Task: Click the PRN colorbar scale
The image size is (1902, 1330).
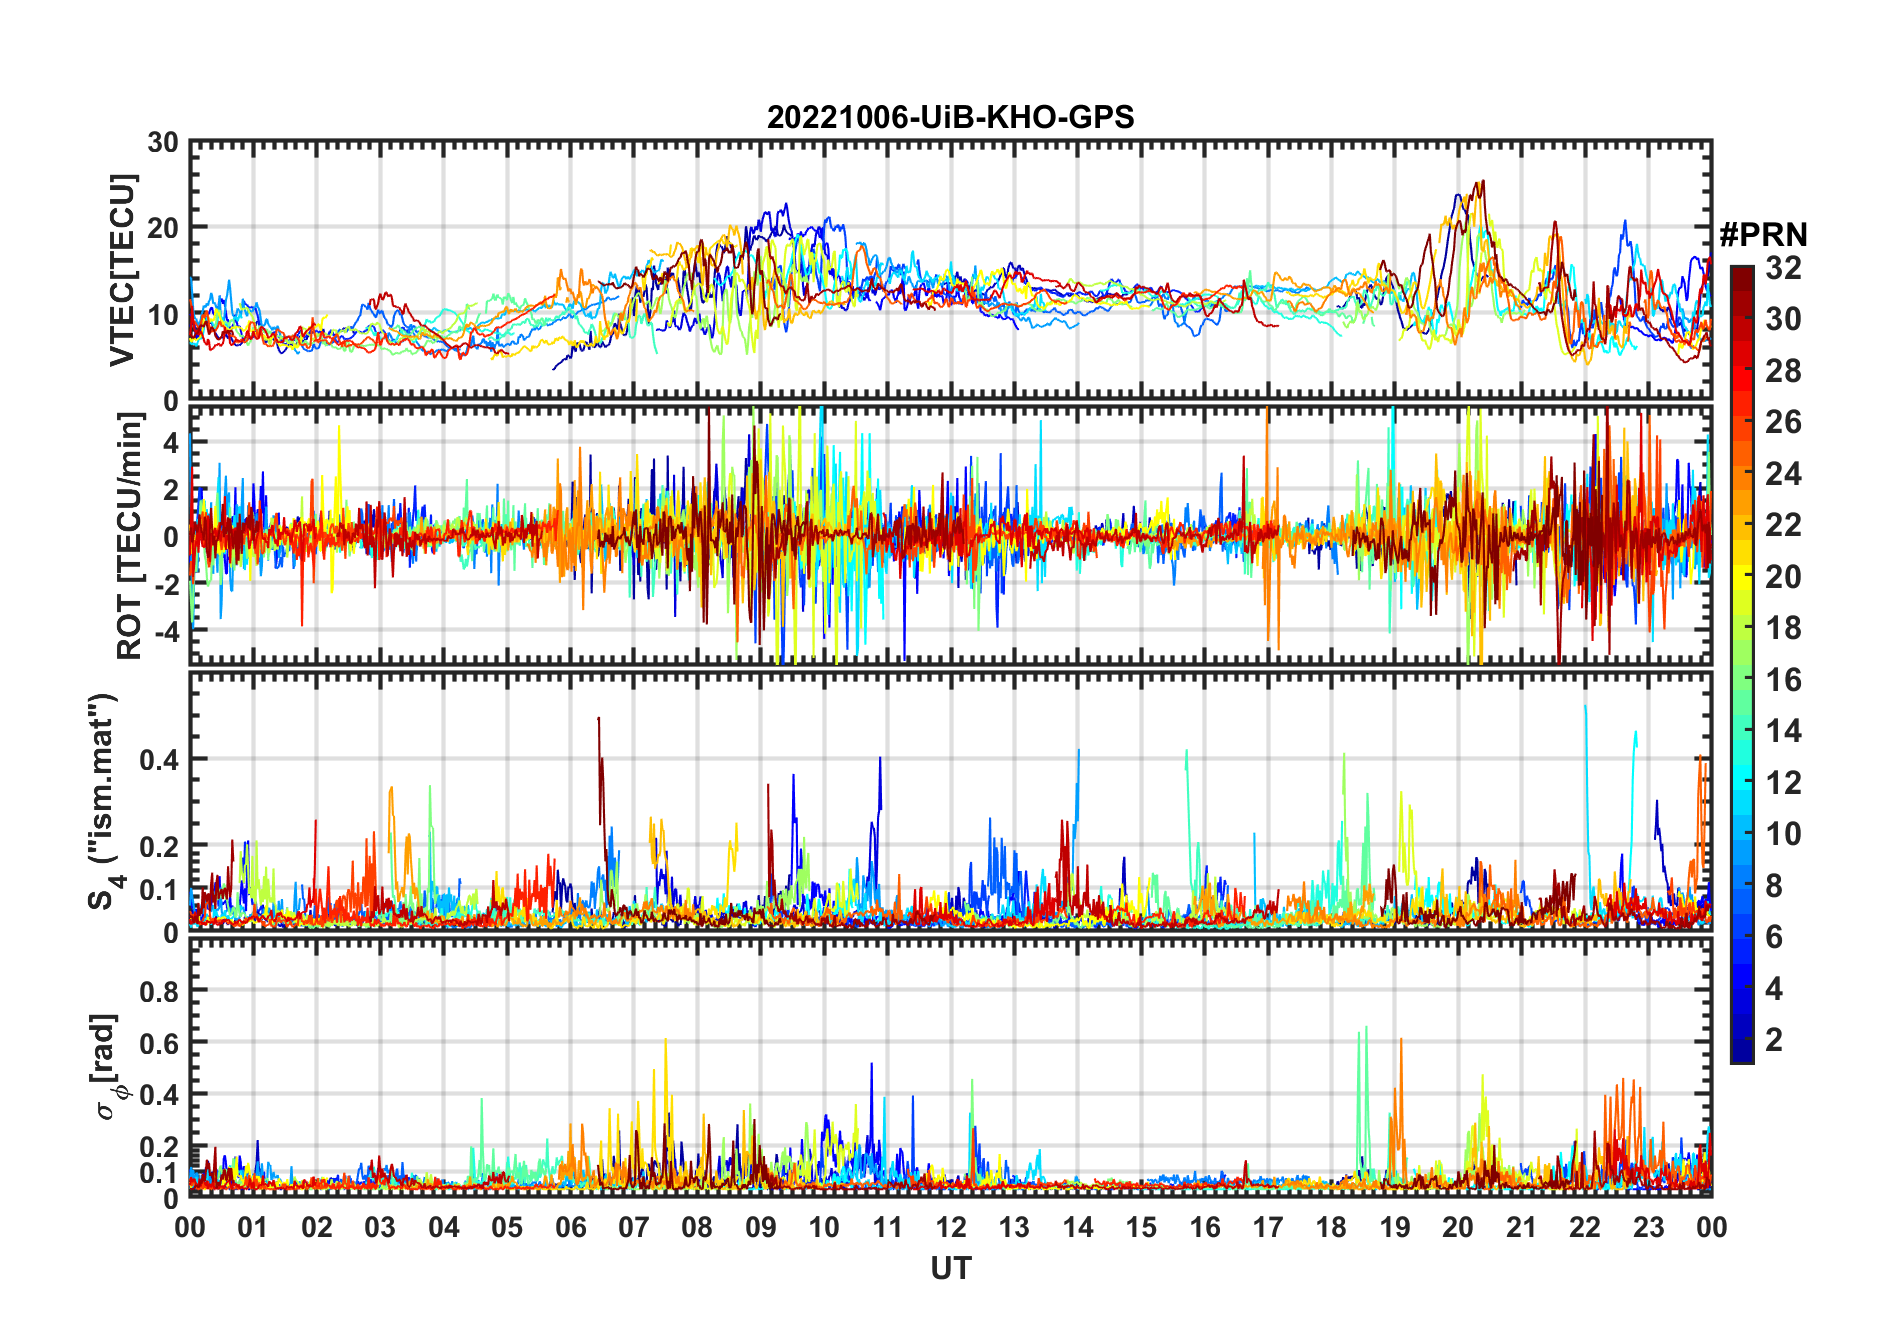Action: [x=1742, y=664]
